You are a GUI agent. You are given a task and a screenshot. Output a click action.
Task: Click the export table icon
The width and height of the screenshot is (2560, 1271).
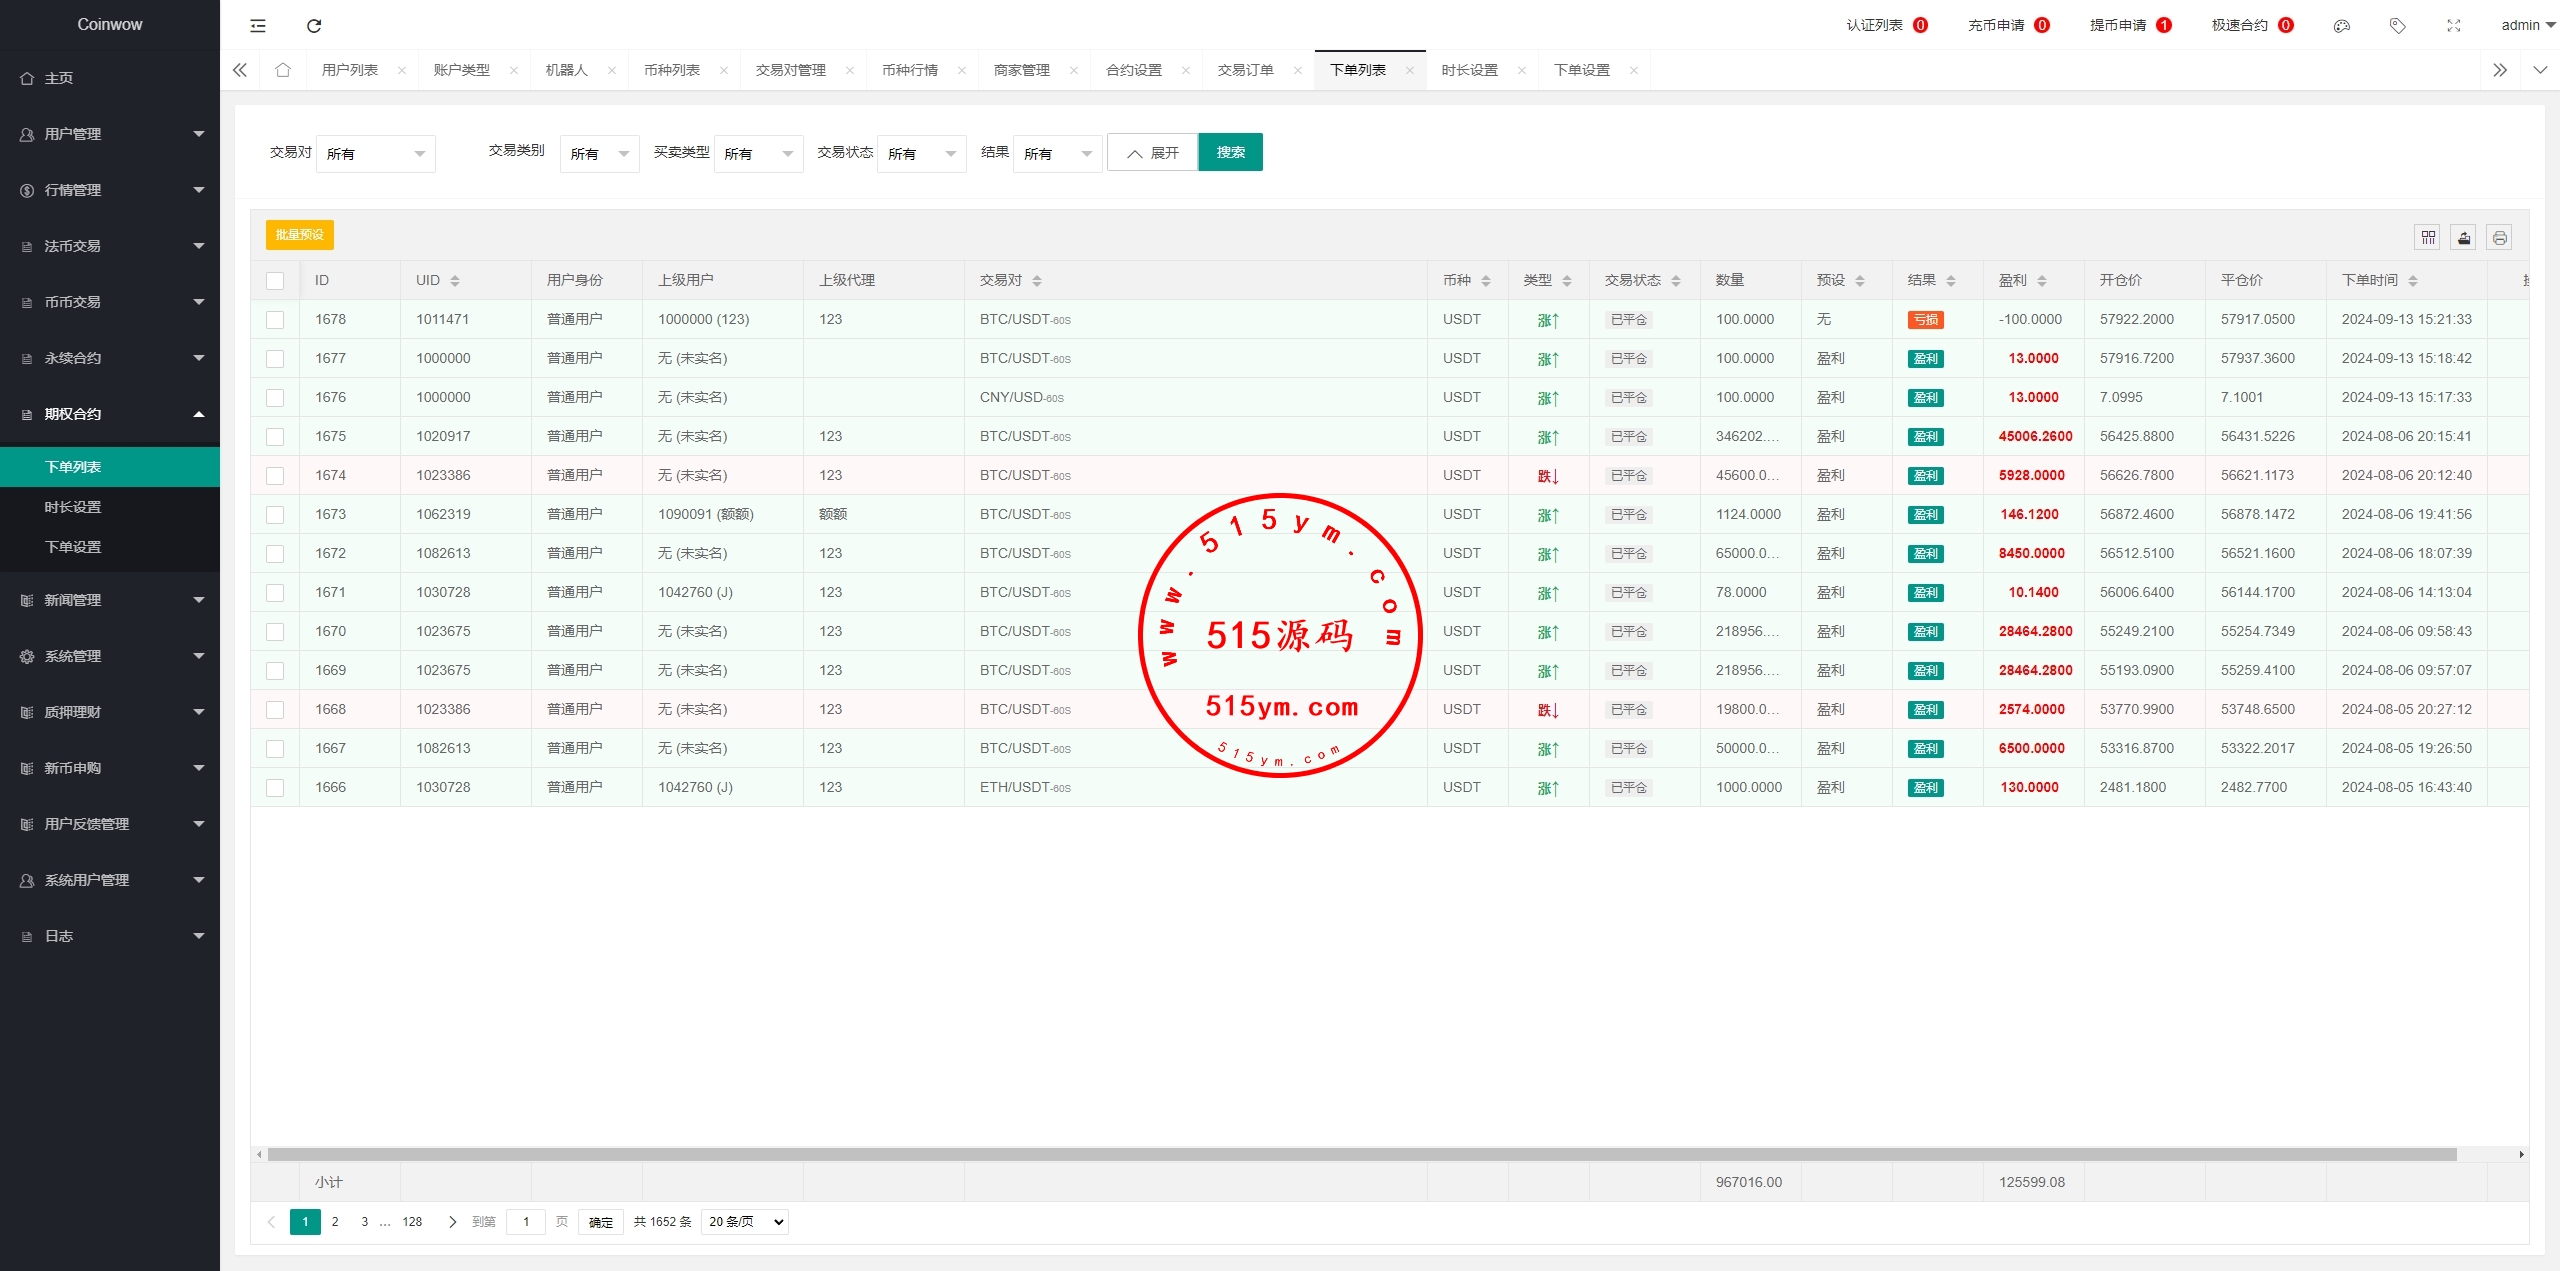click(2464, 237)
